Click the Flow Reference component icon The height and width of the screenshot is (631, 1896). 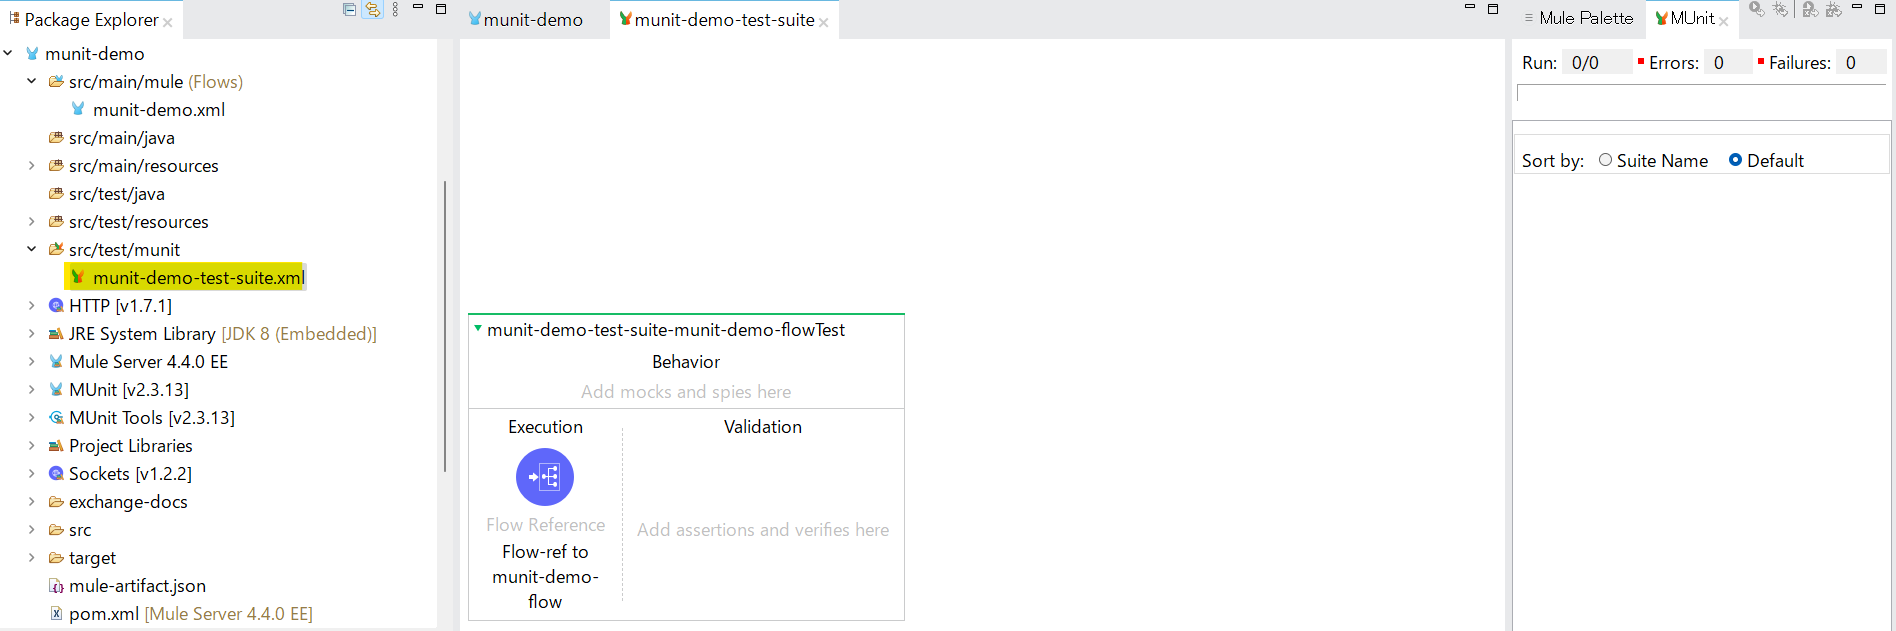[545, 477]
